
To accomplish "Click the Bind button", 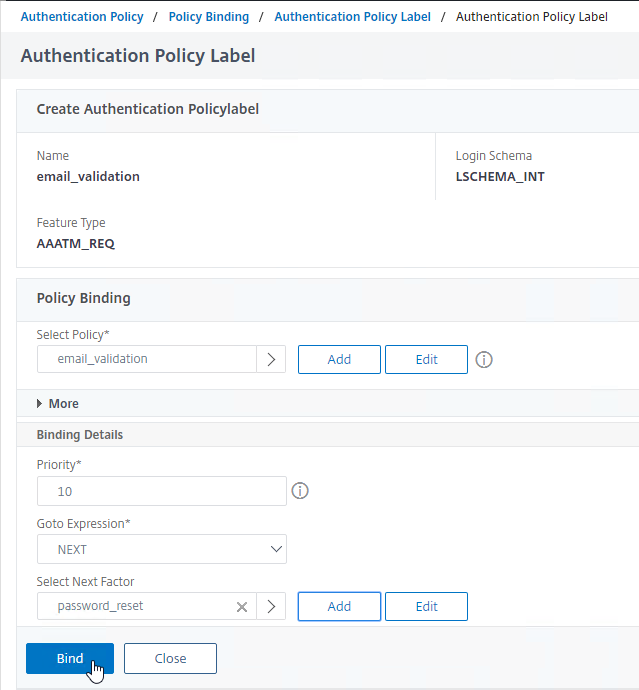I will [70, 658].
